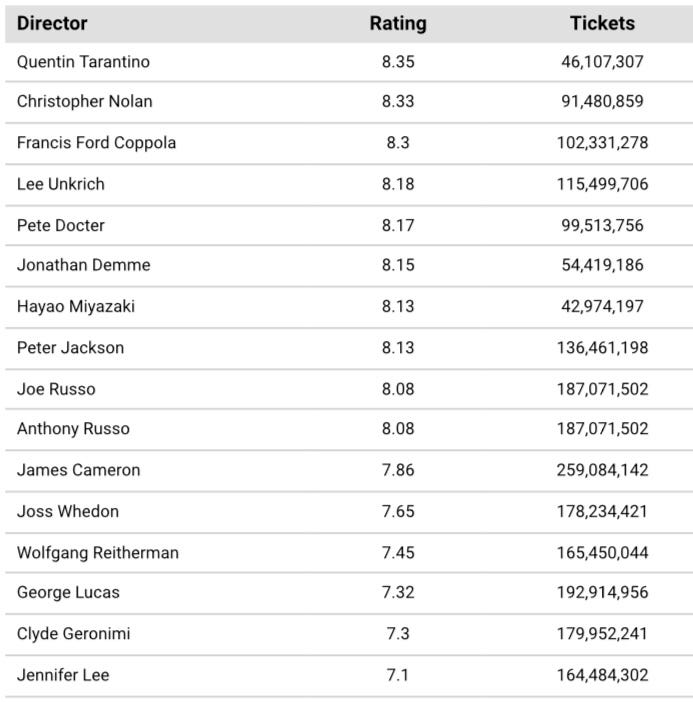Click Peter Jackson's tickets value 136,461,198

point(602,347)
